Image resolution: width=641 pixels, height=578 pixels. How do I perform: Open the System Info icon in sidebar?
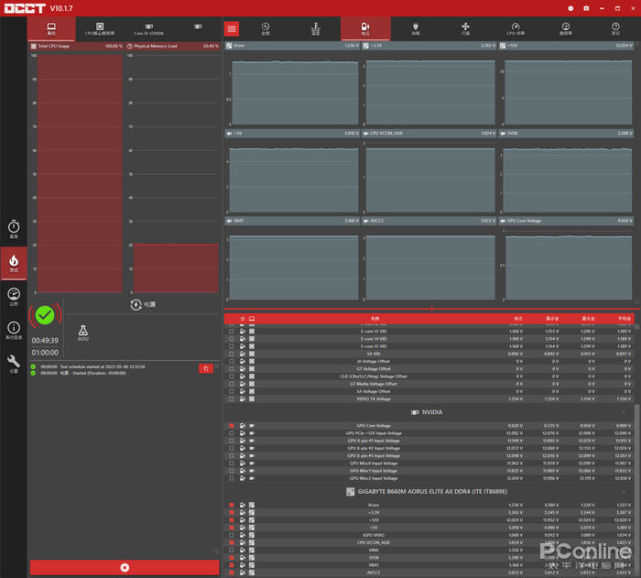(13, 330)
